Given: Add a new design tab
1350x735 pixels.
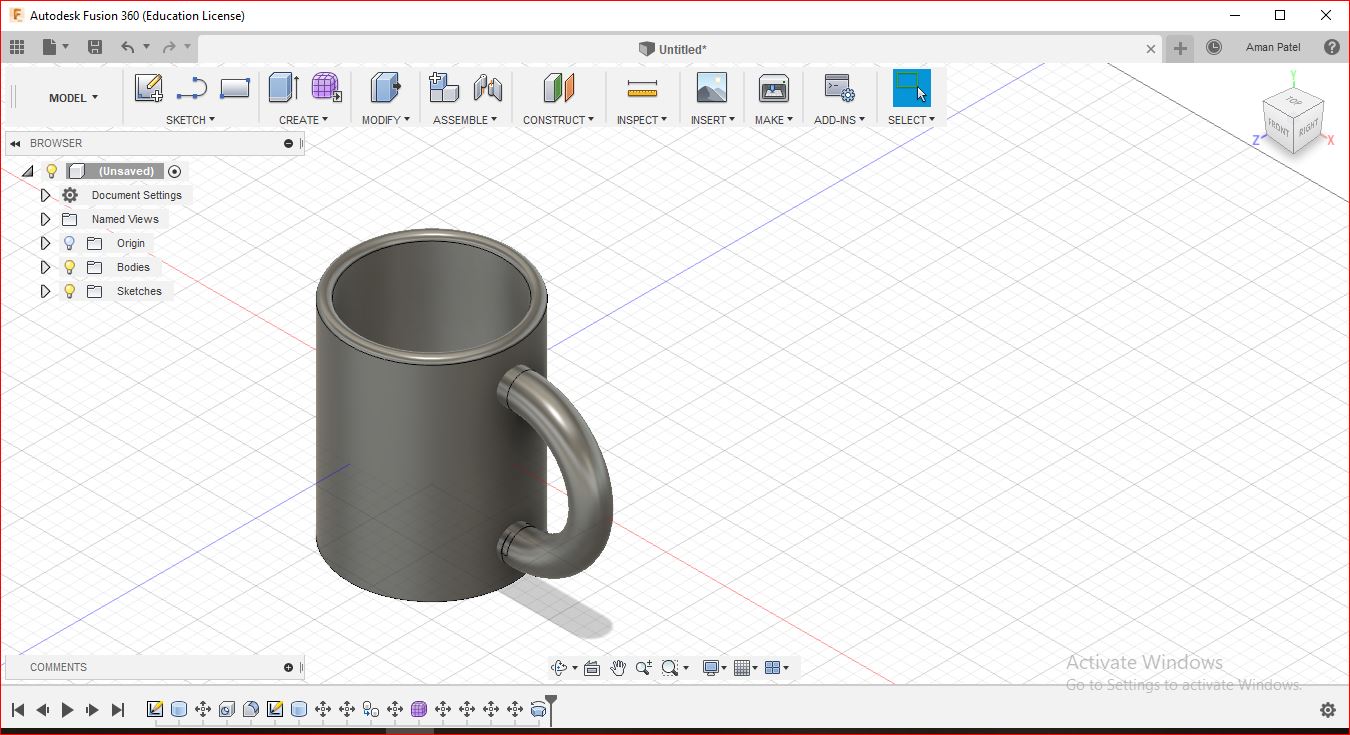Looking at the screenshot, I should 1181,48.
